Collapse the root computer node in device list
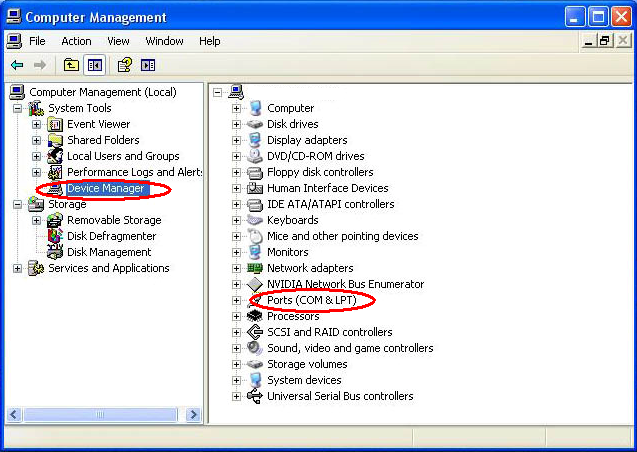The height and width of the screenshot is (452, 637). tap(218, 93)
